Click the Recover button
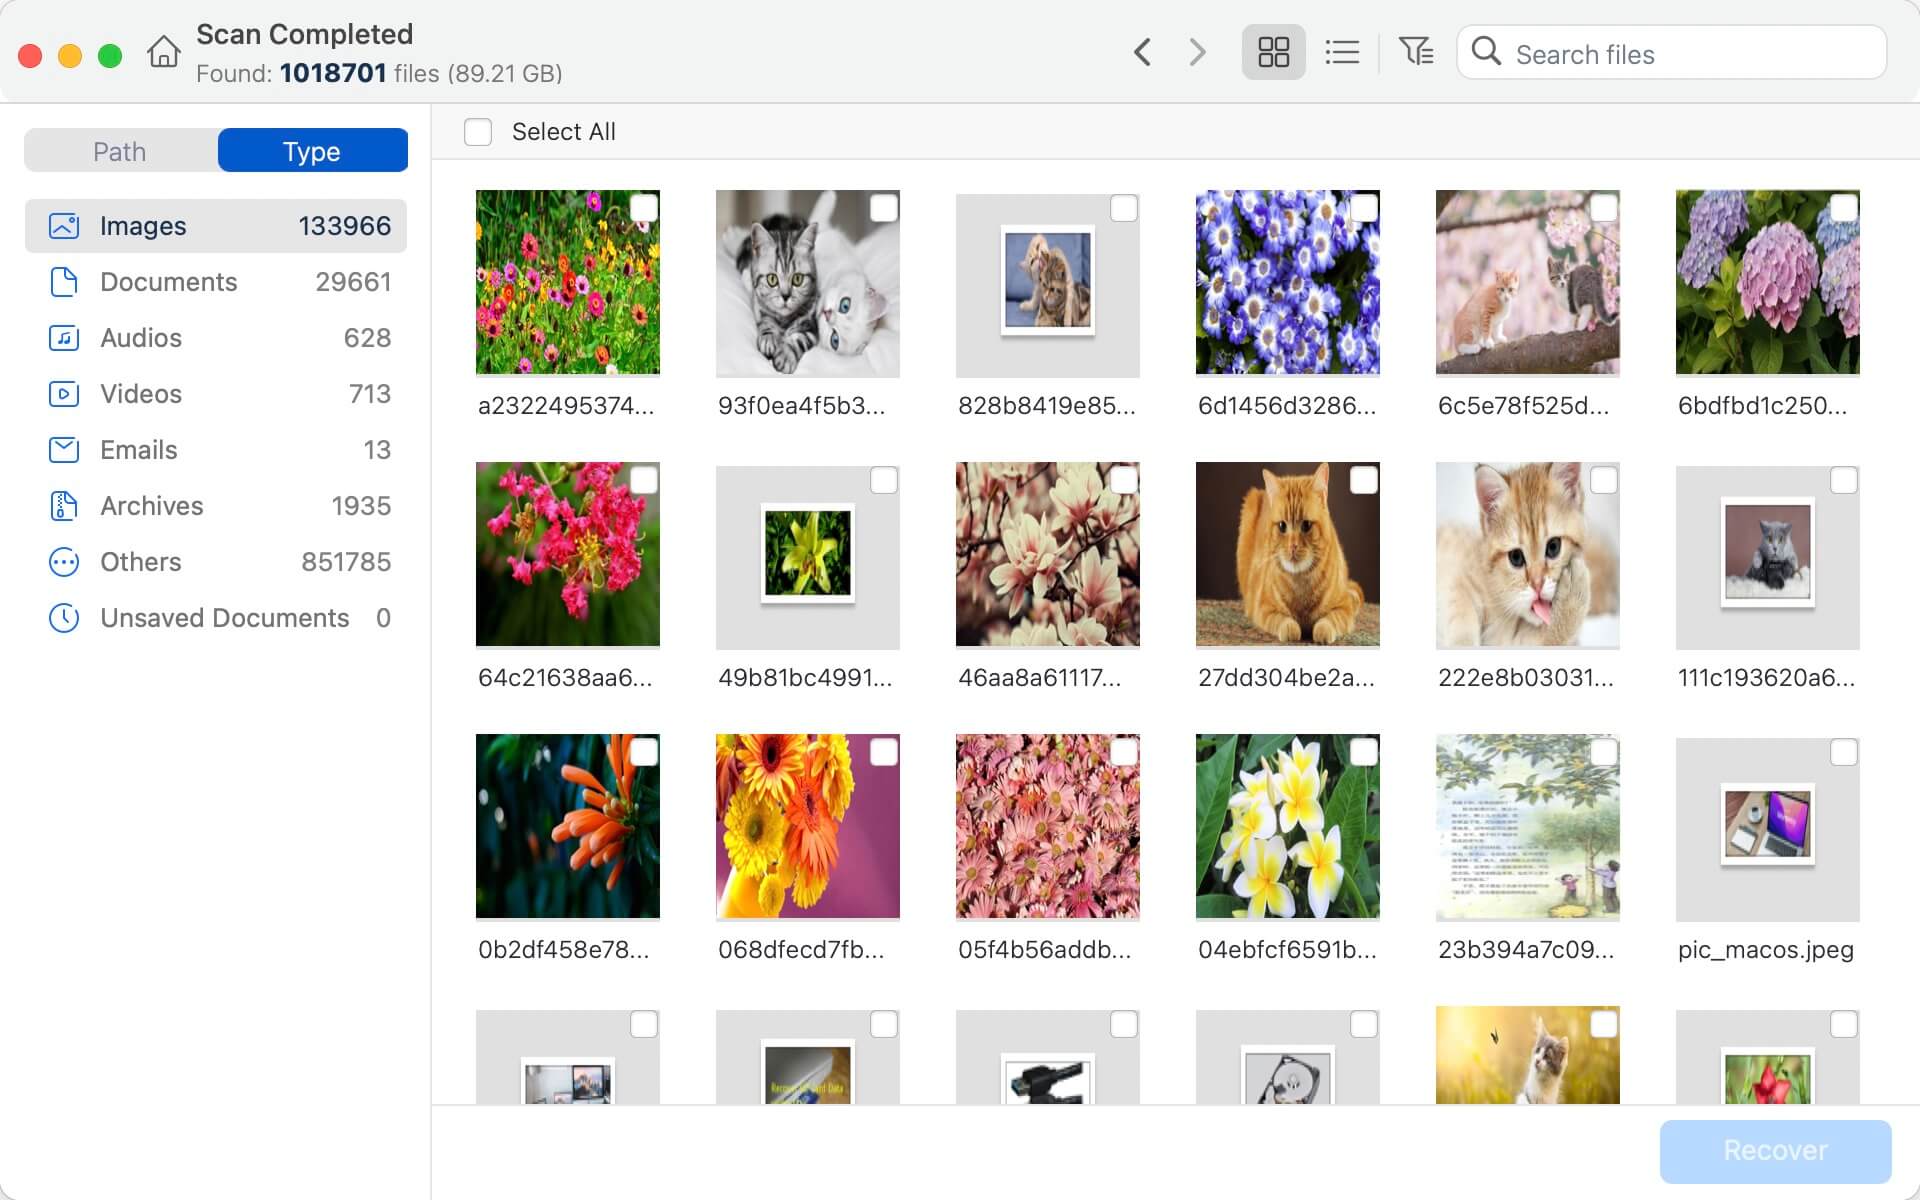Image resolution: width=1920 pixels, height=1200 pixels. [x=1774, y=1151]
